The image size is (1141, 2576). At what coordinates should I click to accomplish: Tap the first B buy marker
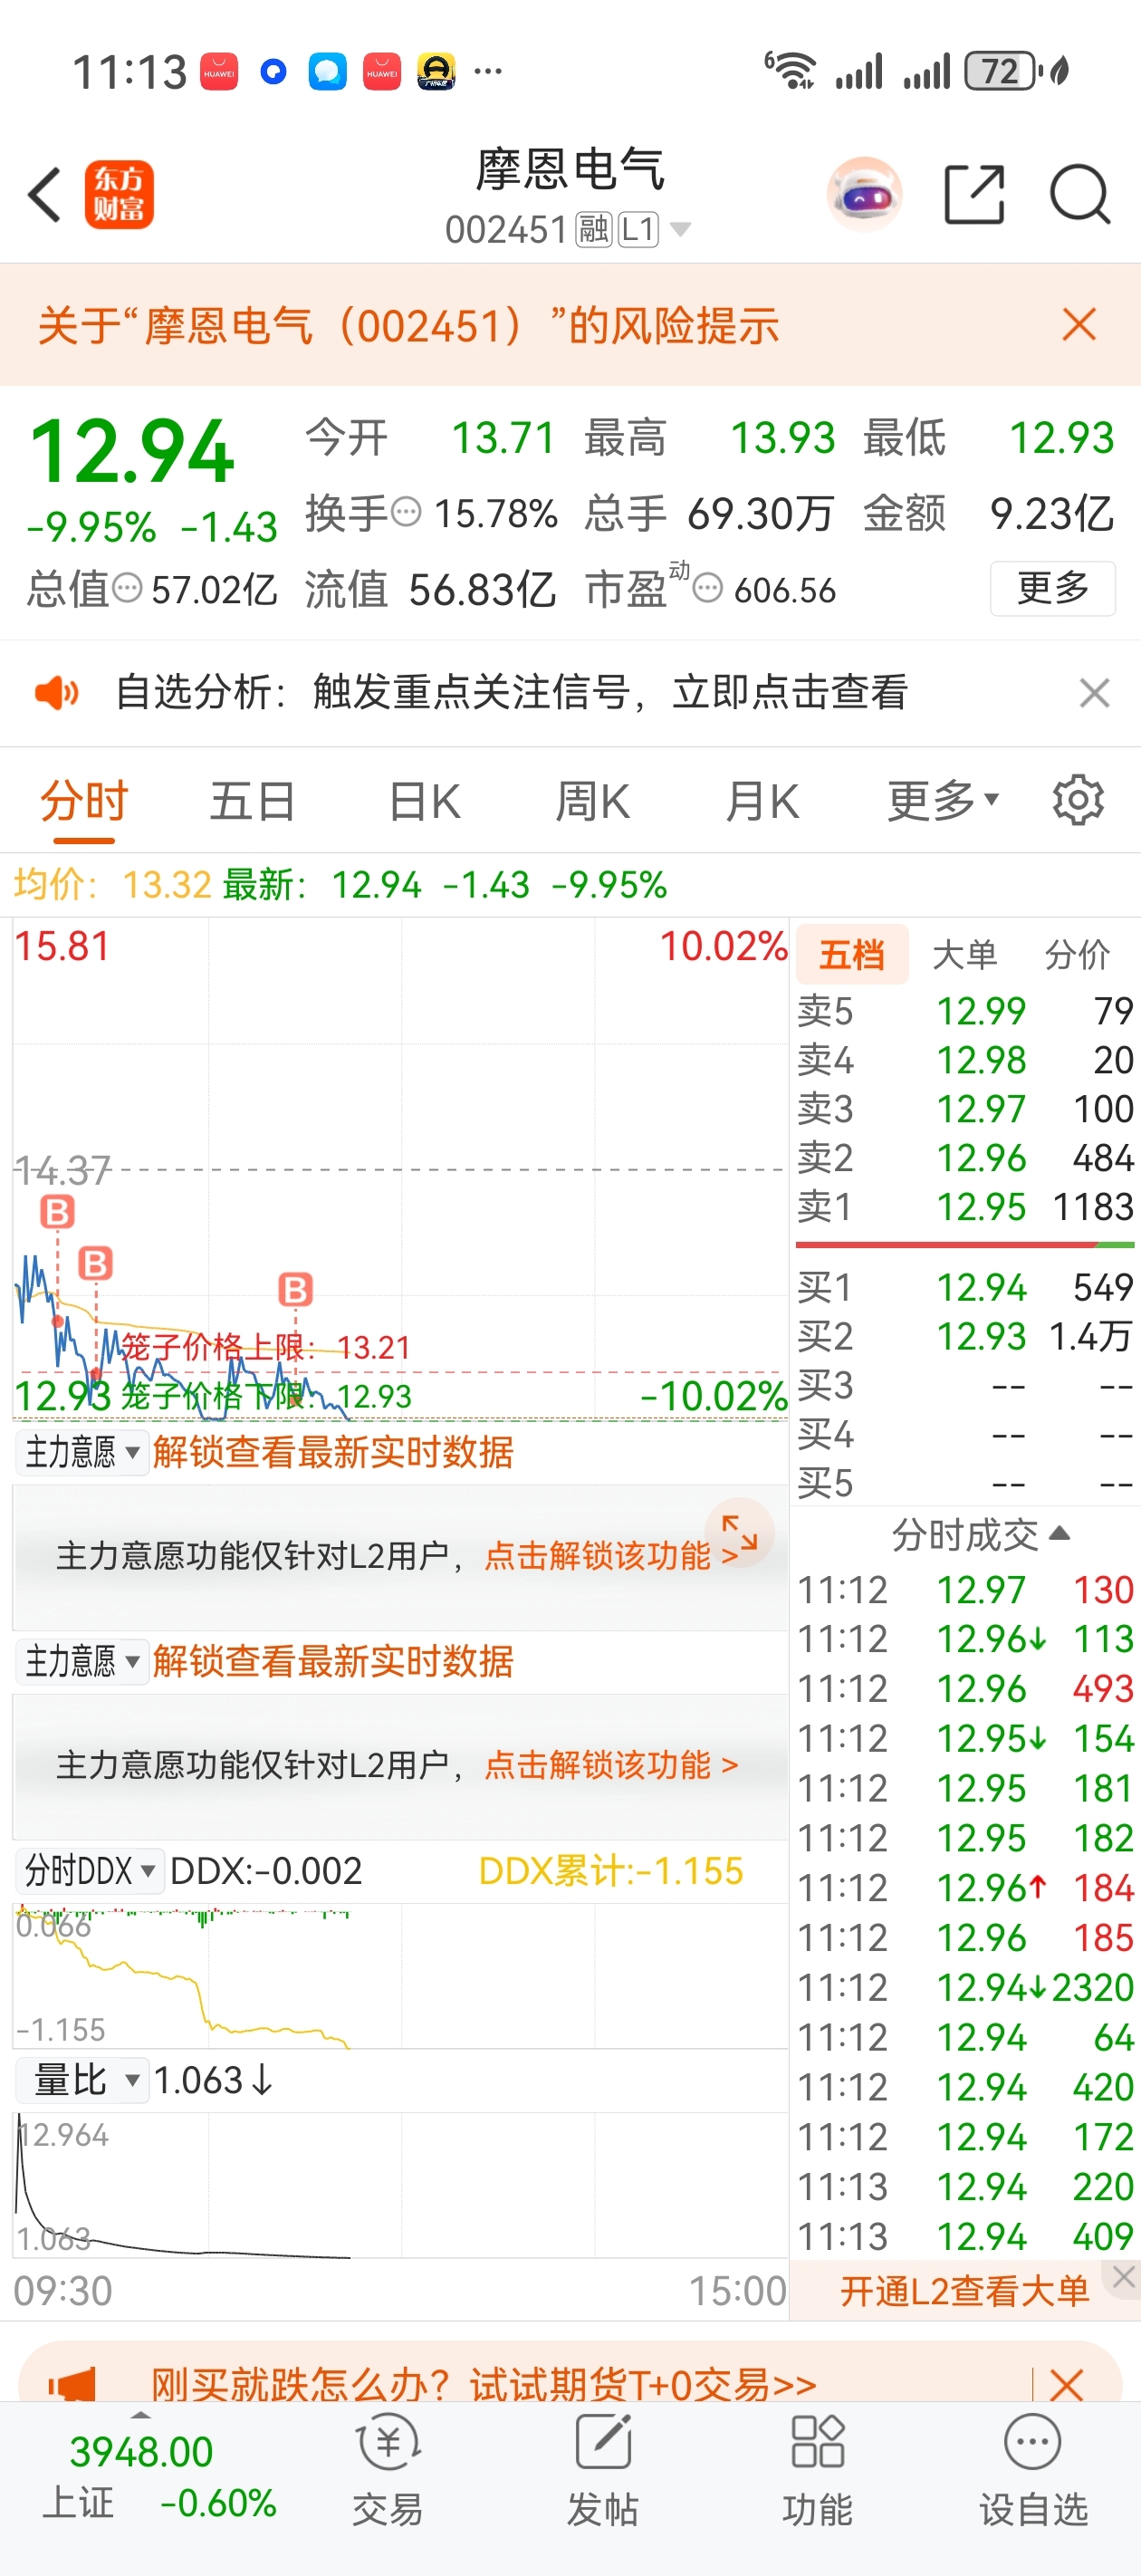57,1212
